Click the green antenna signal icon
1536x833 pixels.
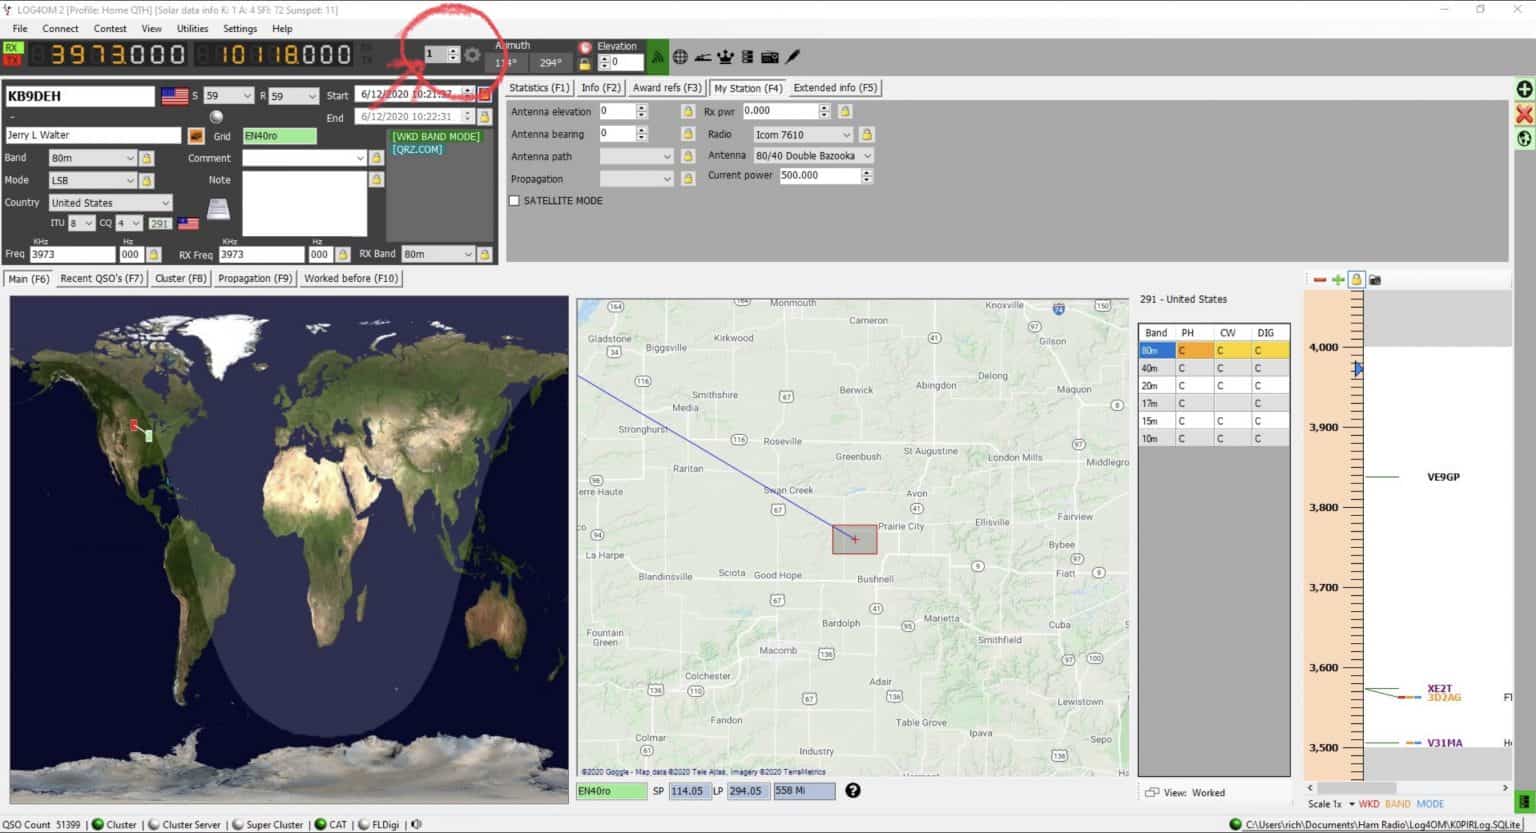[657, 56]
